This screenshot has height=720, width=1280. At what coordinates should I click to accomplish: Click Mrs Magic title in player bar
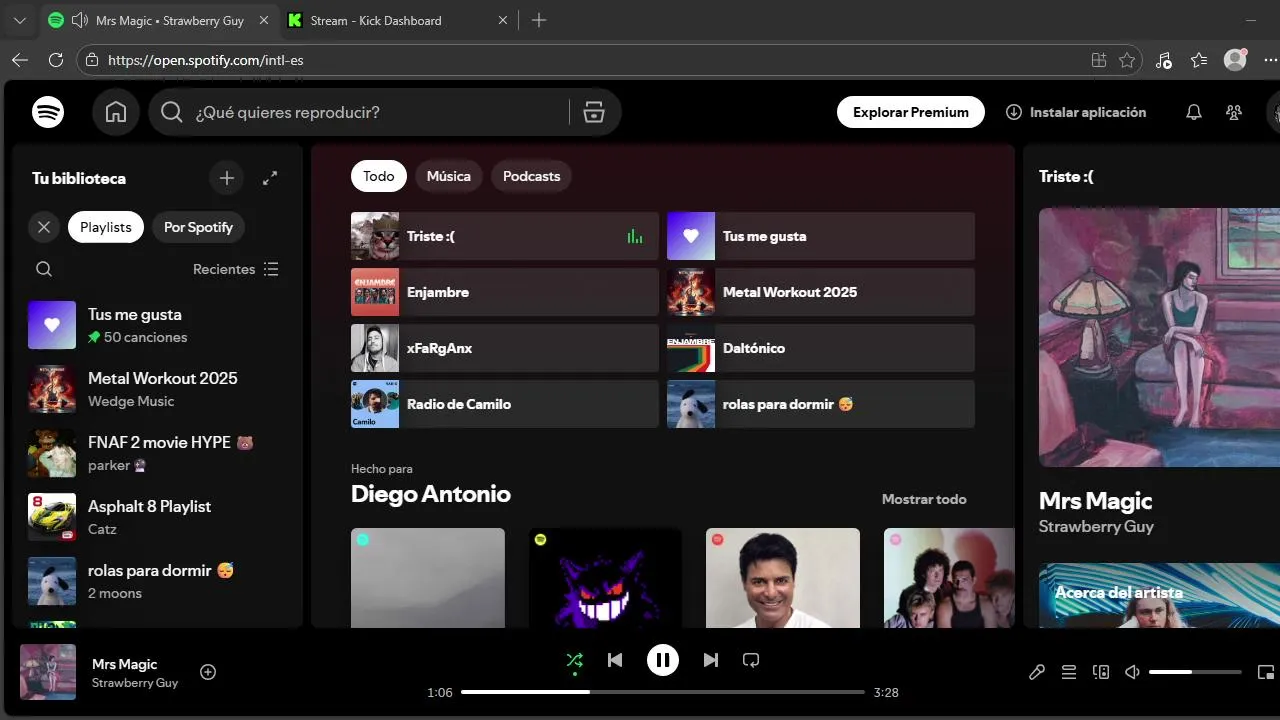[x=125, y=664]
